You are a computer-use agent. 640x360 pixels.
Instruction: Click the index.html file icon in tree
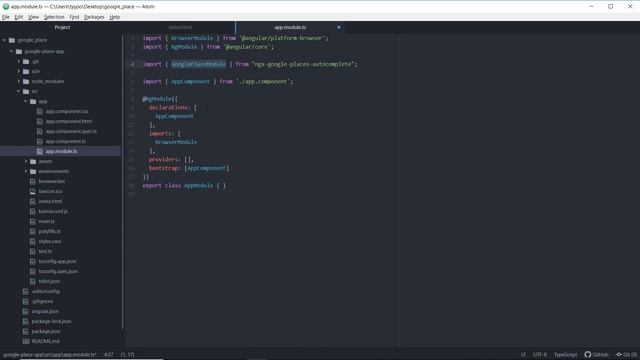point(33,201)
